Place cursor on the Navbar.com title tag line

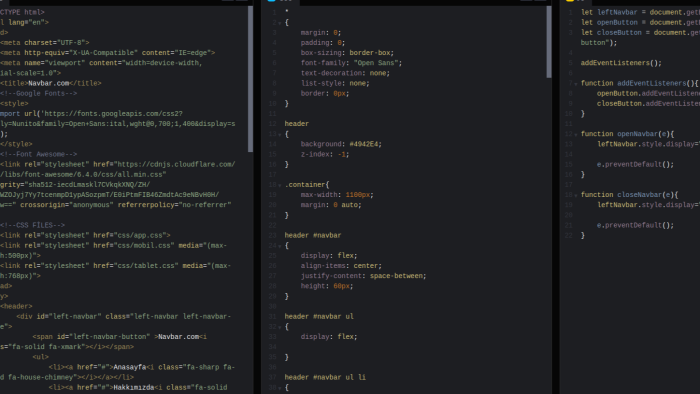tap(51, 83)
